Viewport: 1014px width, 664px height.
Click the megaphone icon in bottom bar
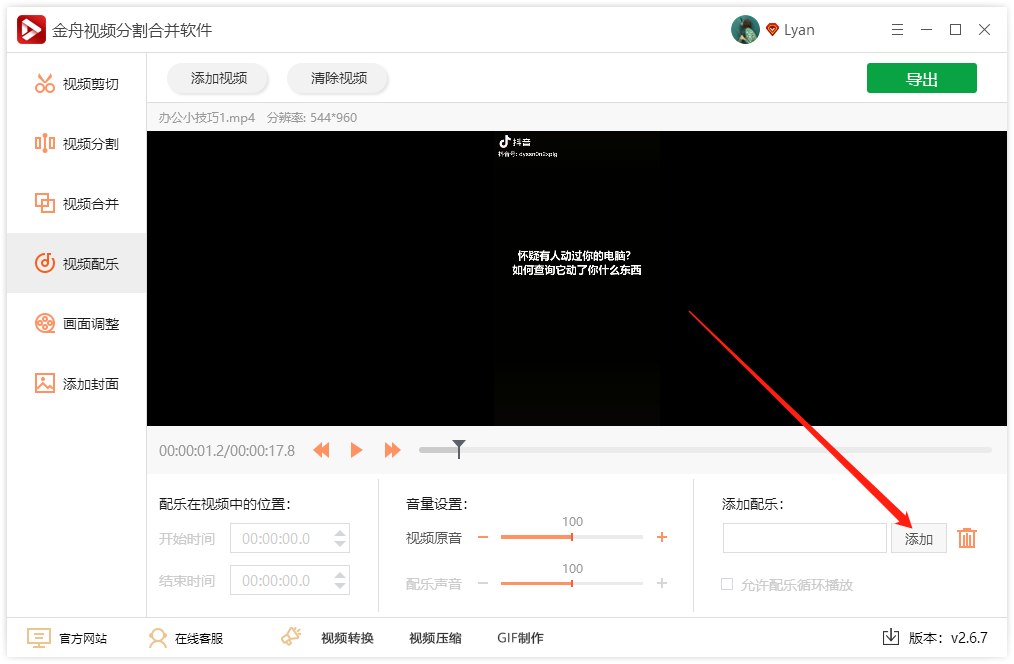tap(291, 637)
